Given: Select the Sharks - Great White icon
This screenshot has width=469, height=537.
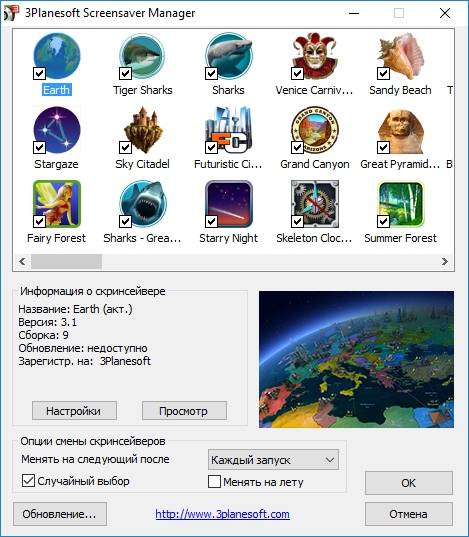Looking at the screenshot, I should point(142,204).
